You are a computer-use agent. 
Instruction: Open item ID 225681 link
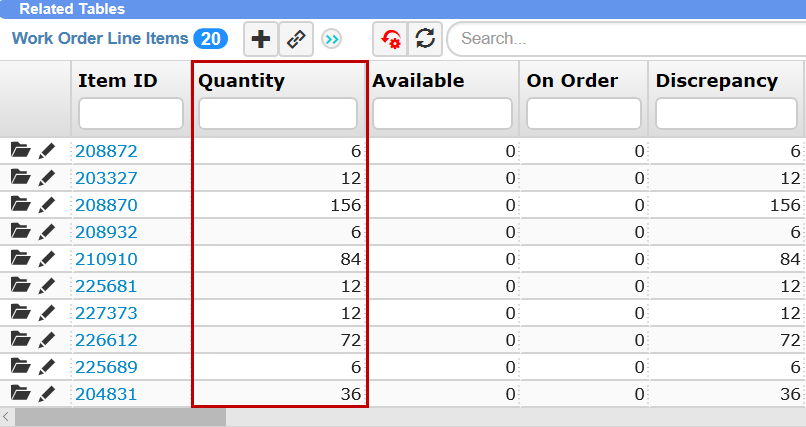106,286
